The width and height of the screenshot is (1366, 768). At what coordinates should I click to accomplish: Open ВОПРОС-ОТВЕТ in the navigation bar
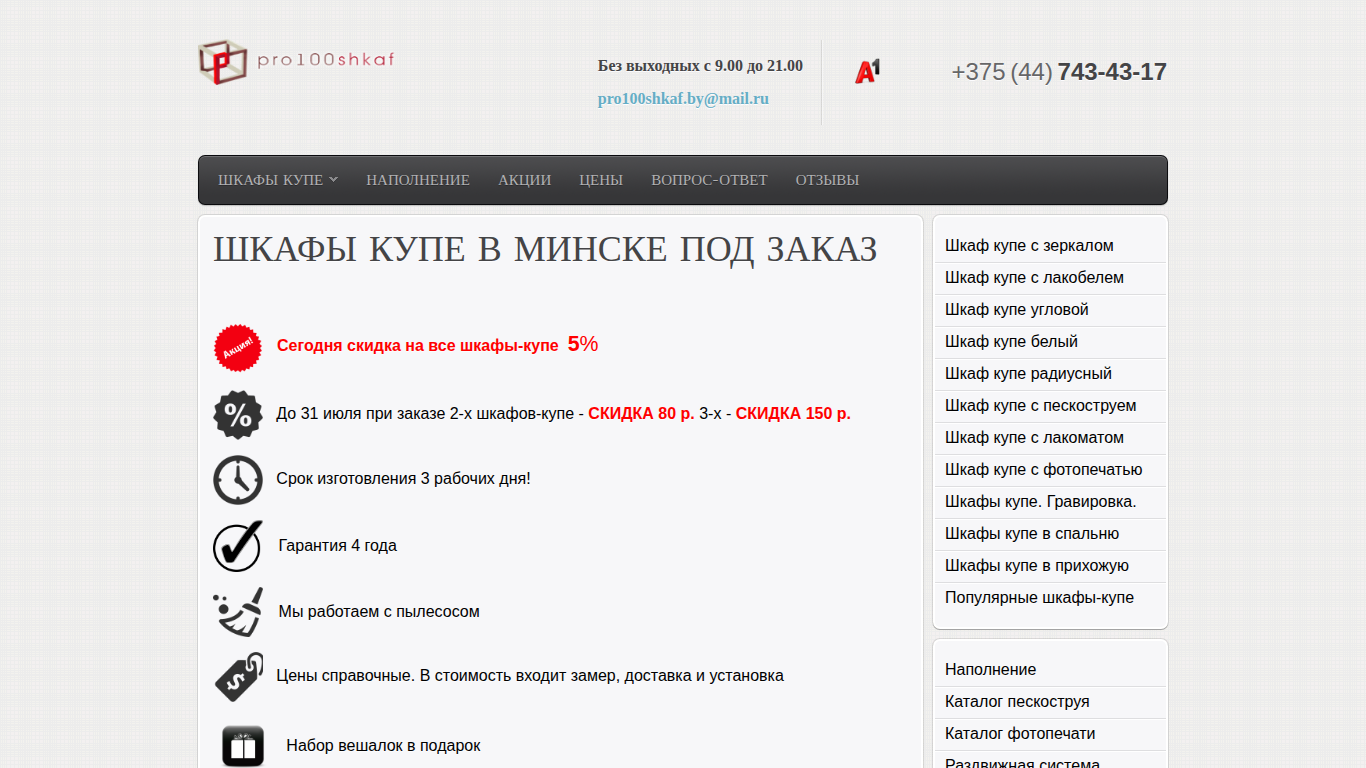[709, 180]
